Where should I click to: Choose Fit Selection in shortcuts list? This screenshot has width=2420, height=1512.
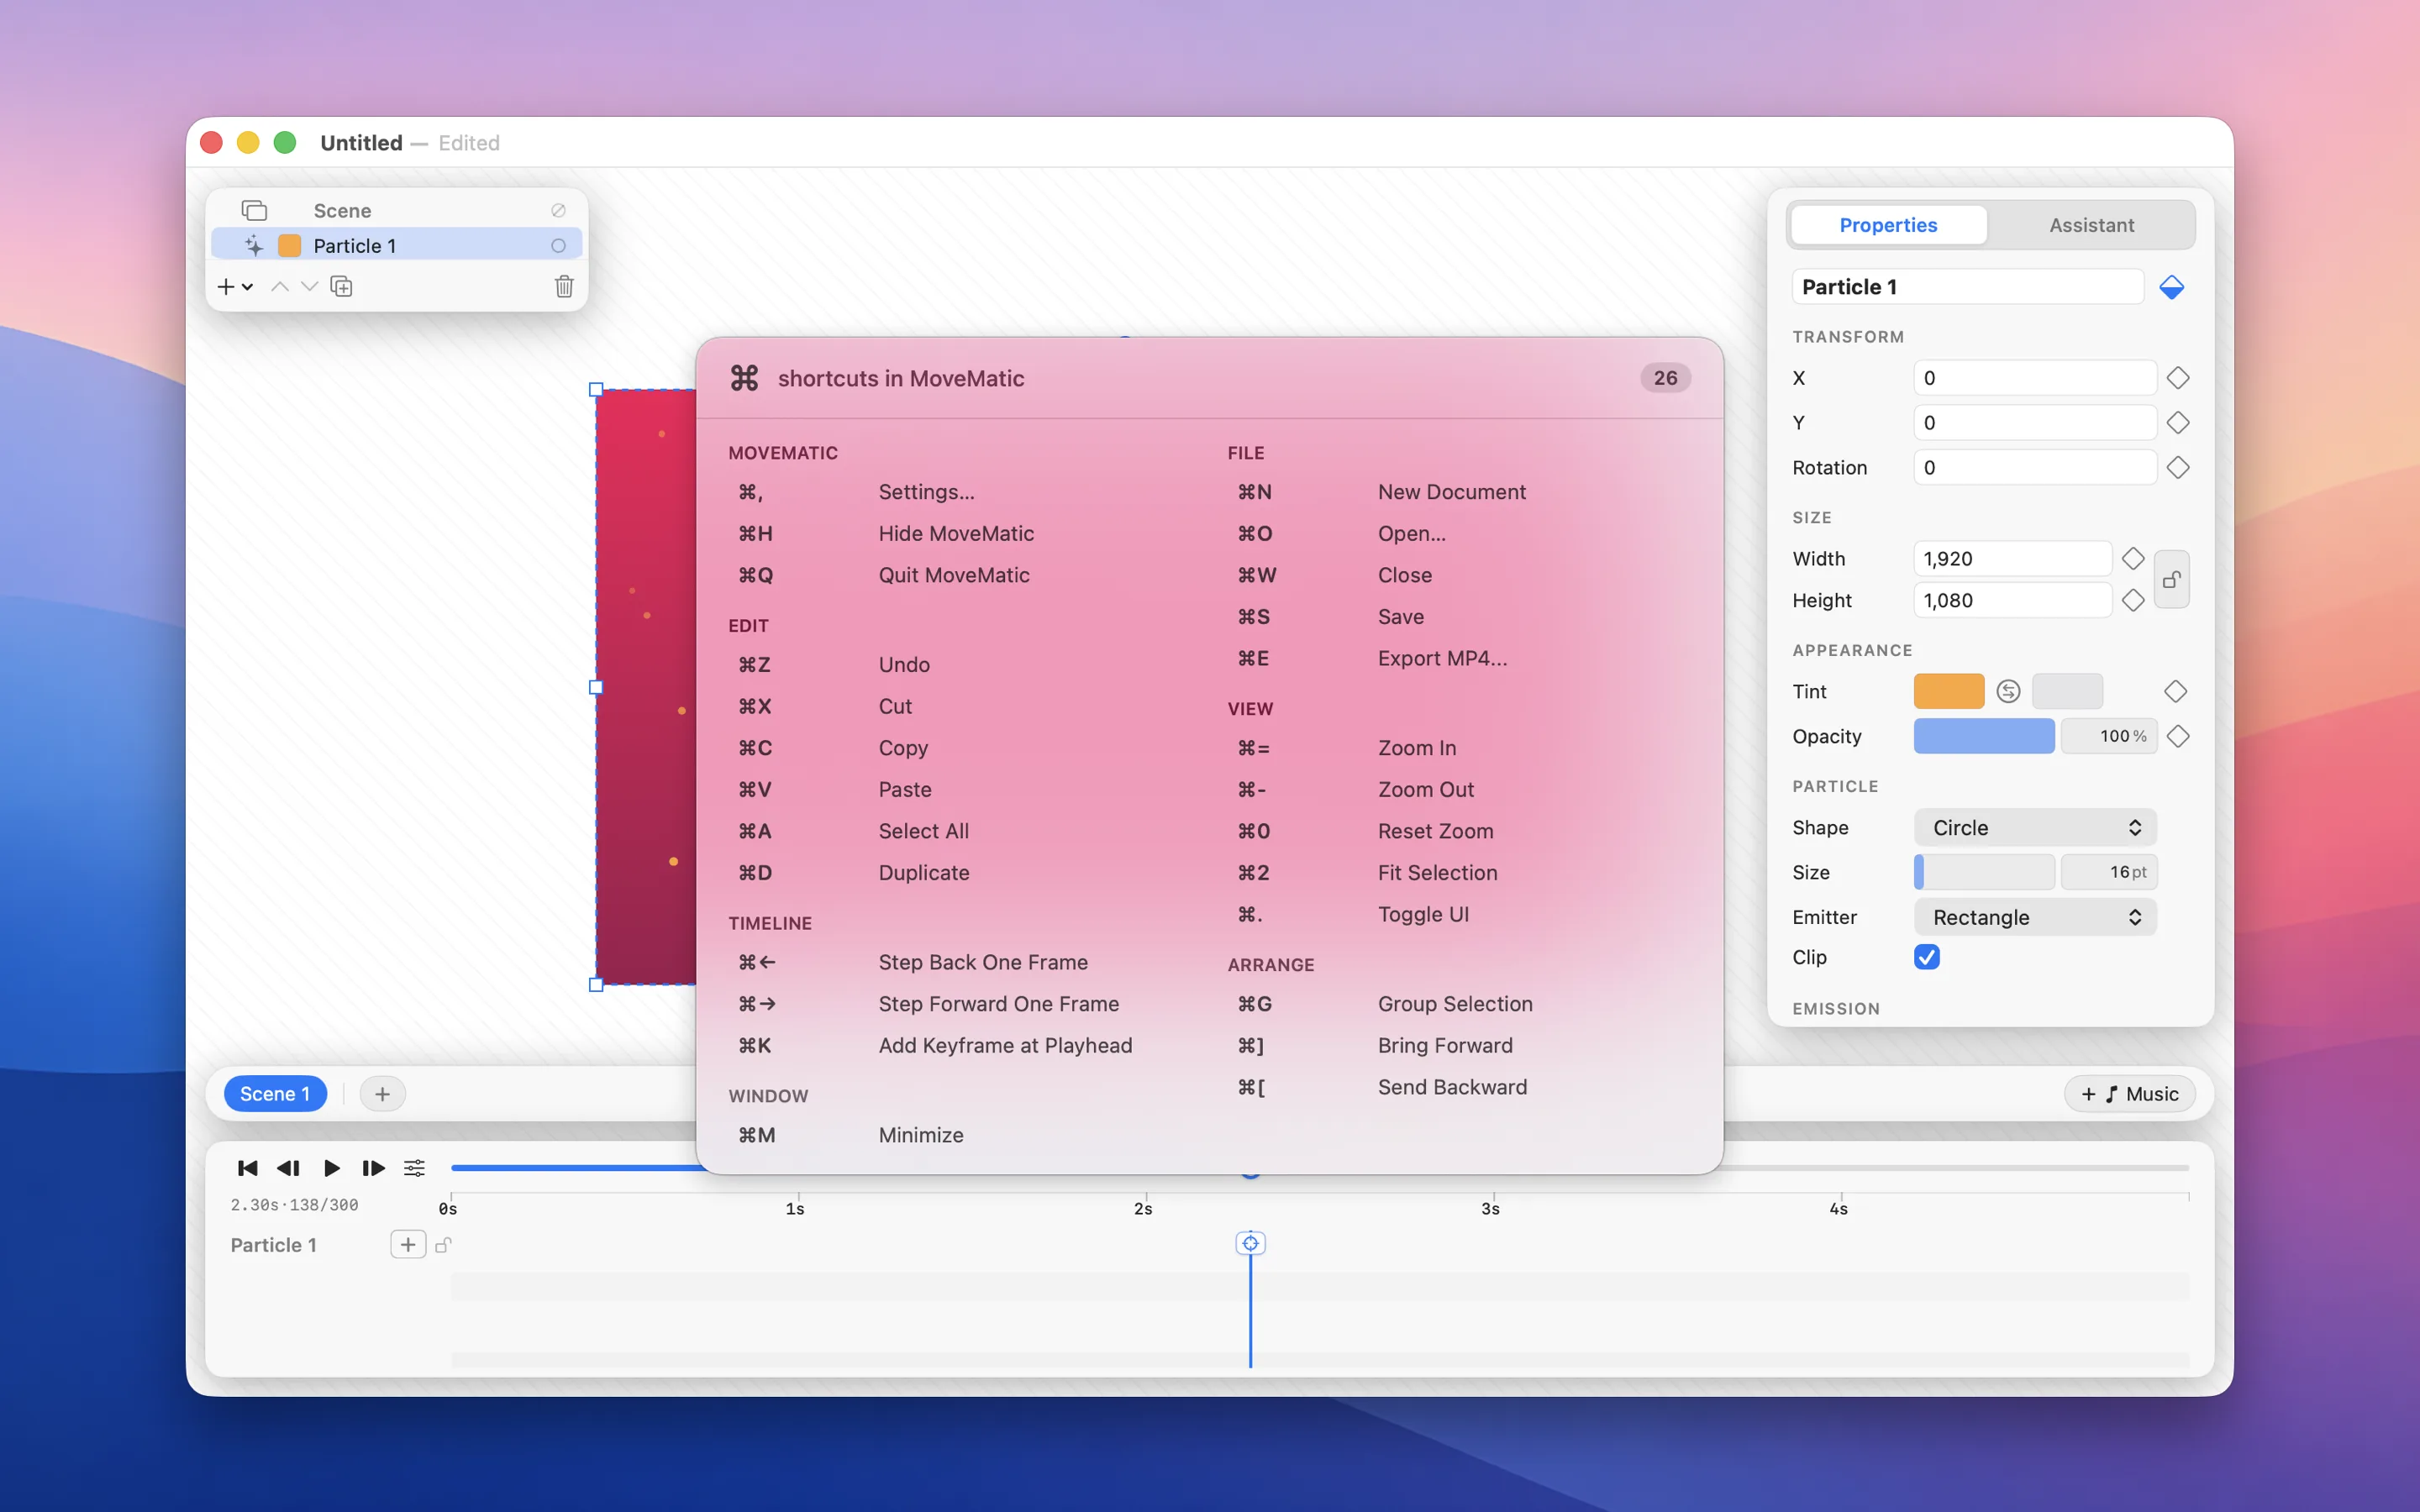(x=1437, y=872)
